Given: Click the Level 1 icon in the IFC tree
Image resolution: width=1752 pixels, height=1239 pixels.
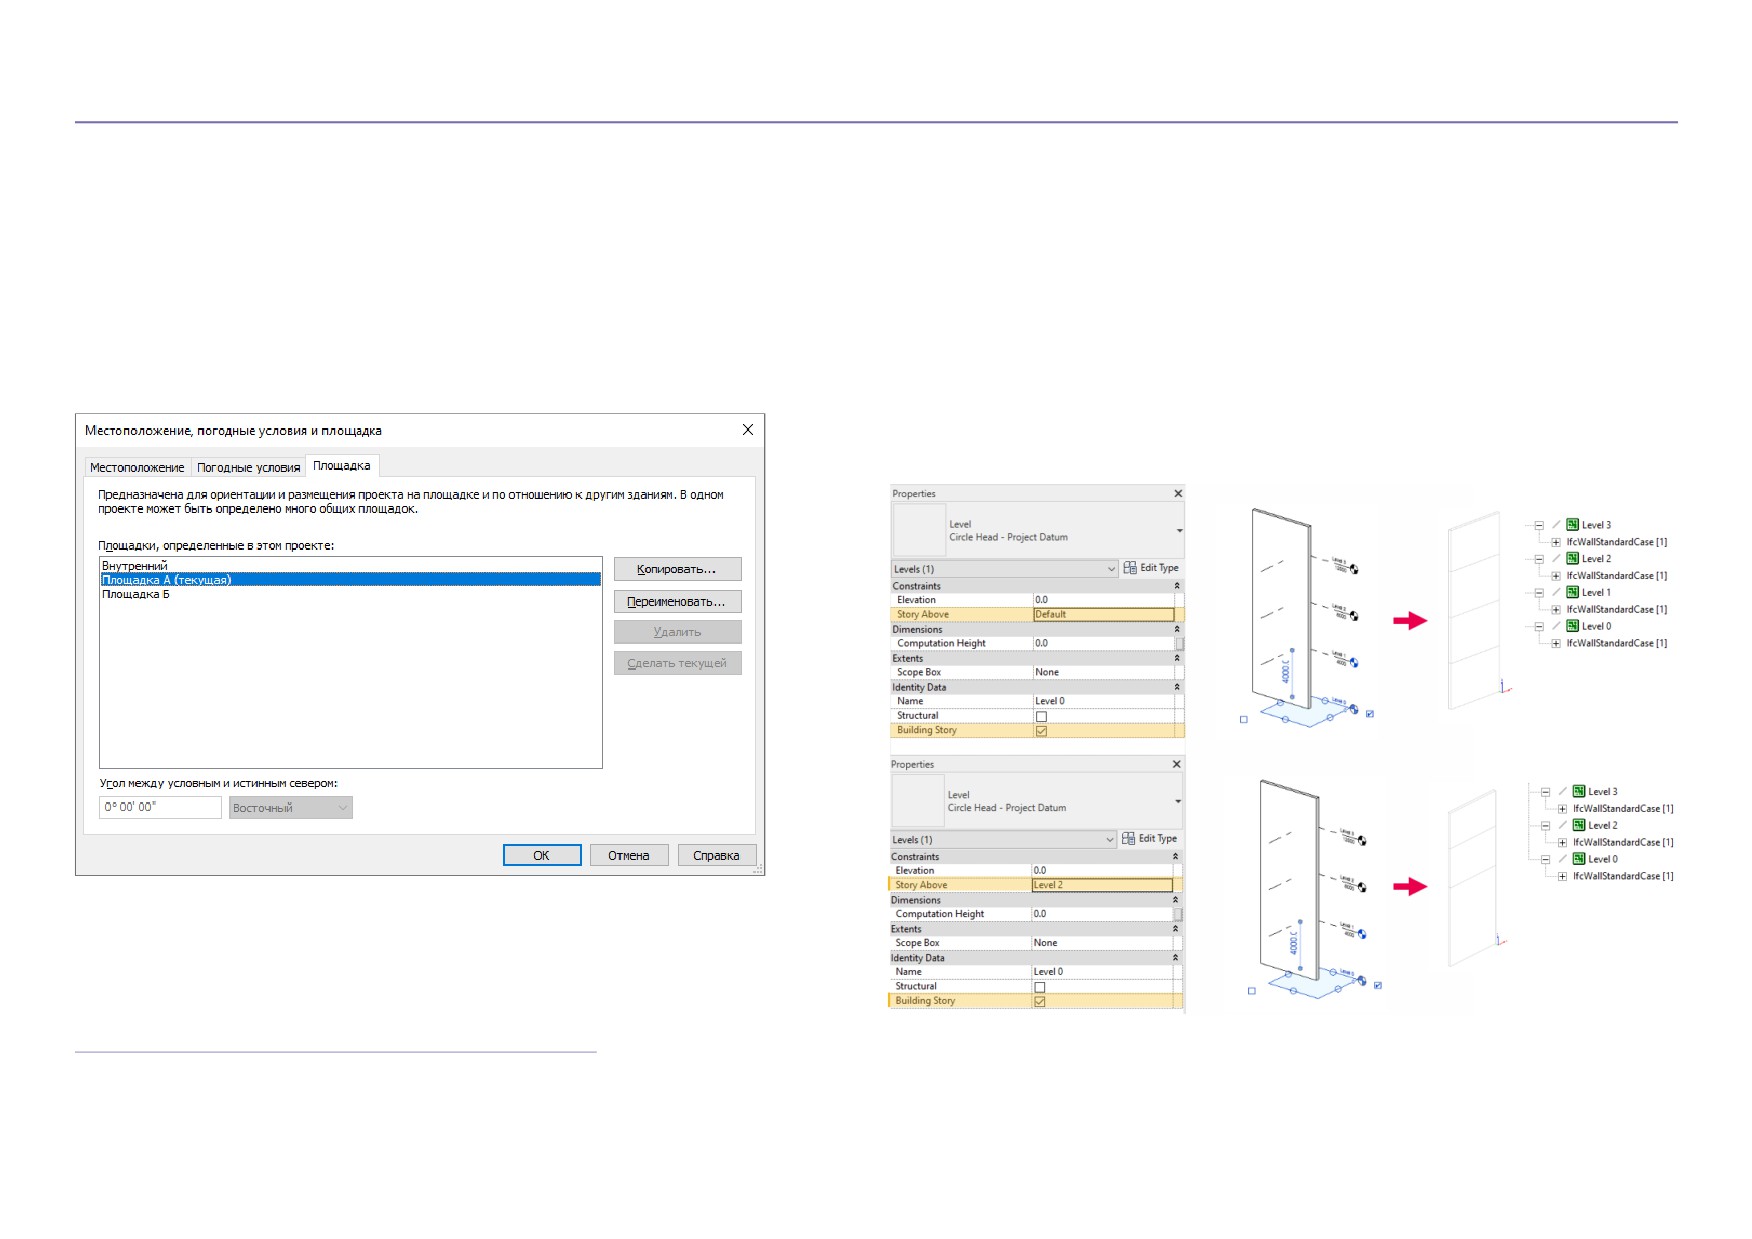Looking at the screenshot, I should pos(1573,593).
